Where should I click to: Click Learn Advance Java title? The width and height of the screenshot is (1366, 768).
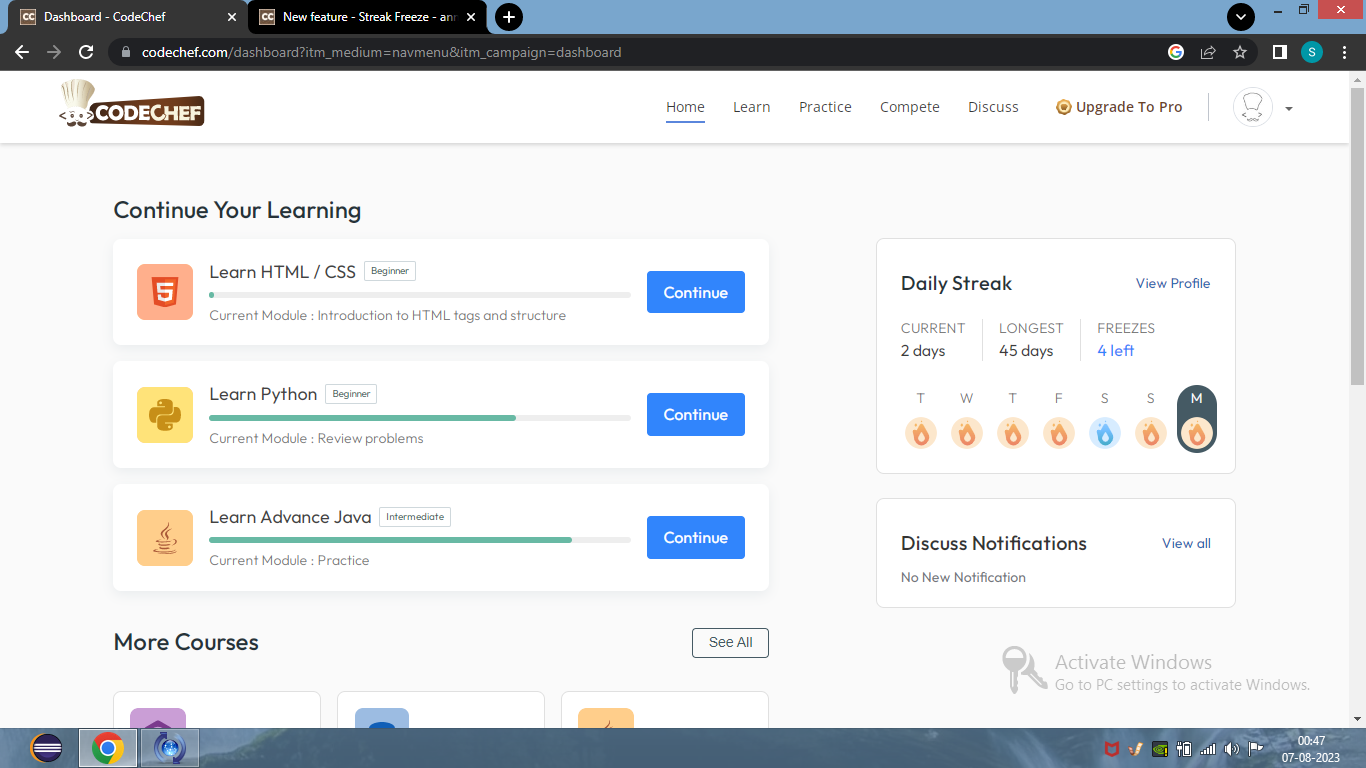point(290,517)
